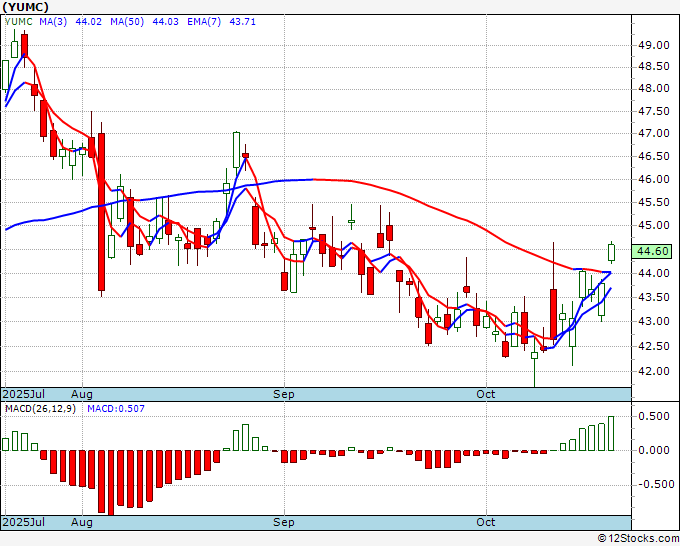
Task: Click the MA(50) value 44.03
Action: [165, 22]
